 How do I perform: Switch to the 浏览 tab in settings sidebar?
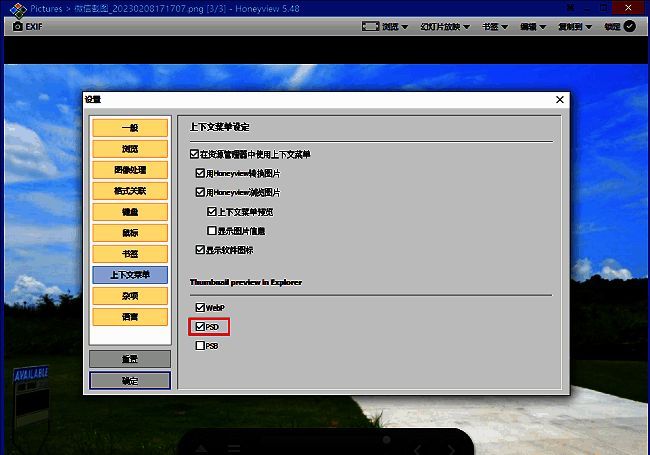(130, 149)
